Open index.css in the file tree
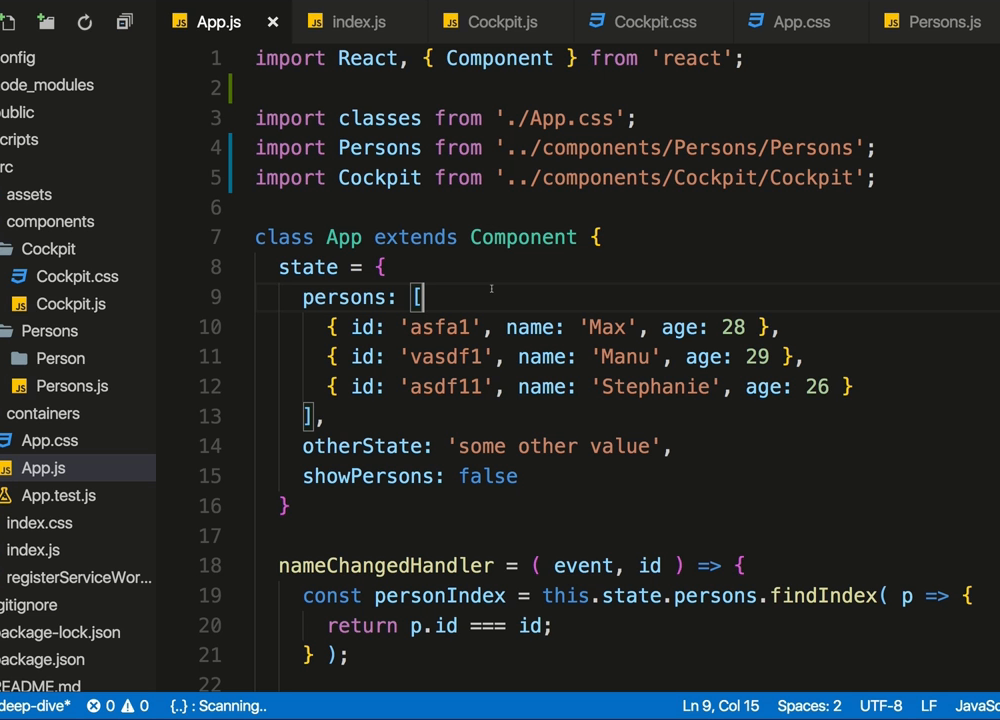The width and height of the screenshot is (1000, 720). 40,523
